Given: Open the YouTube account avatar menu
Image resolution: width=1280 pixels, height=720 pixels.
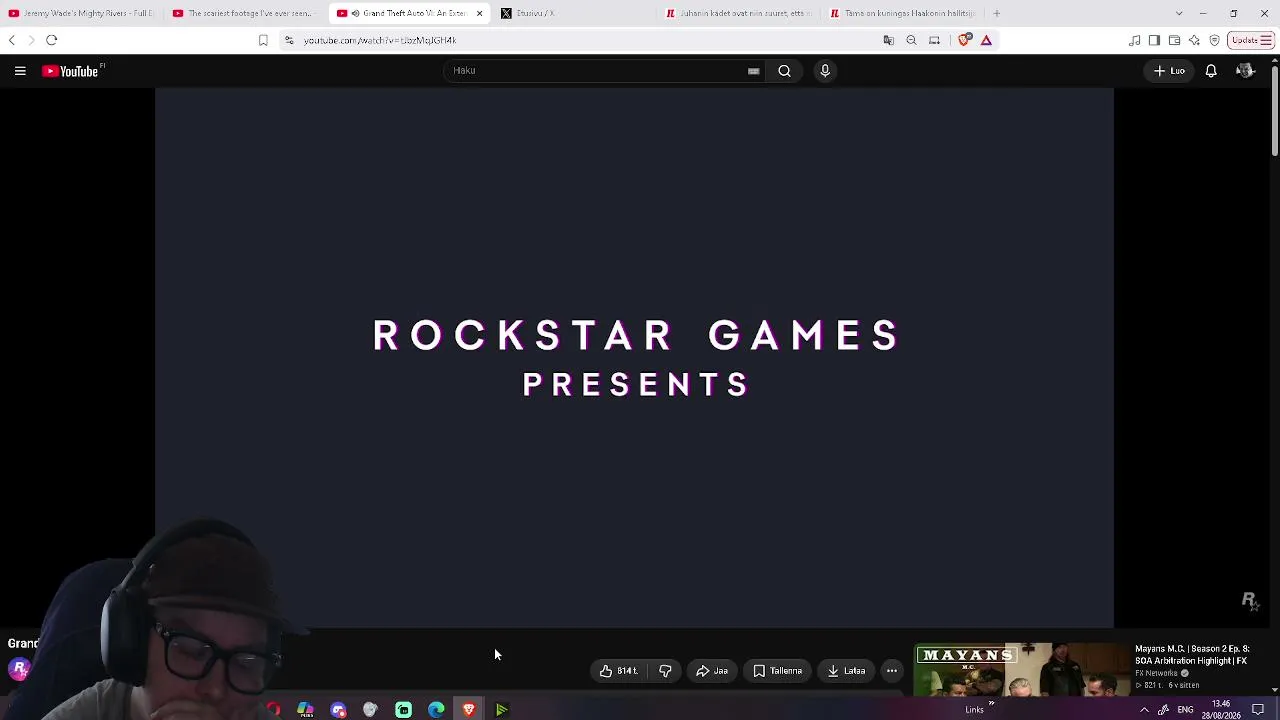Looking at the screenshot, I should pos(1245,71).
